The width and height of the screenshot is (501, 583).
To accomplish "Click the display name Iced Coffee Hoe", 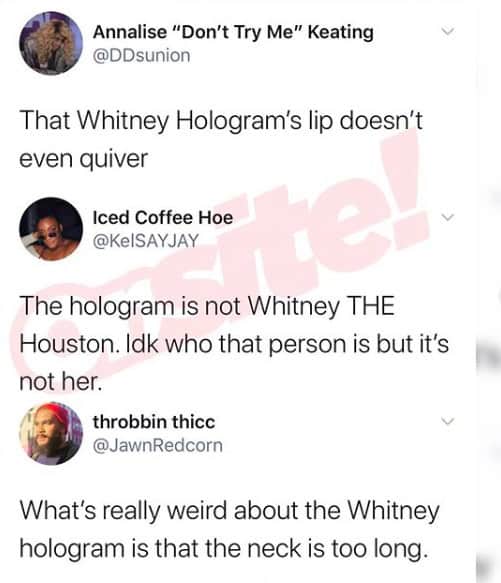I will pyautogui.click(x=163, y=218).
